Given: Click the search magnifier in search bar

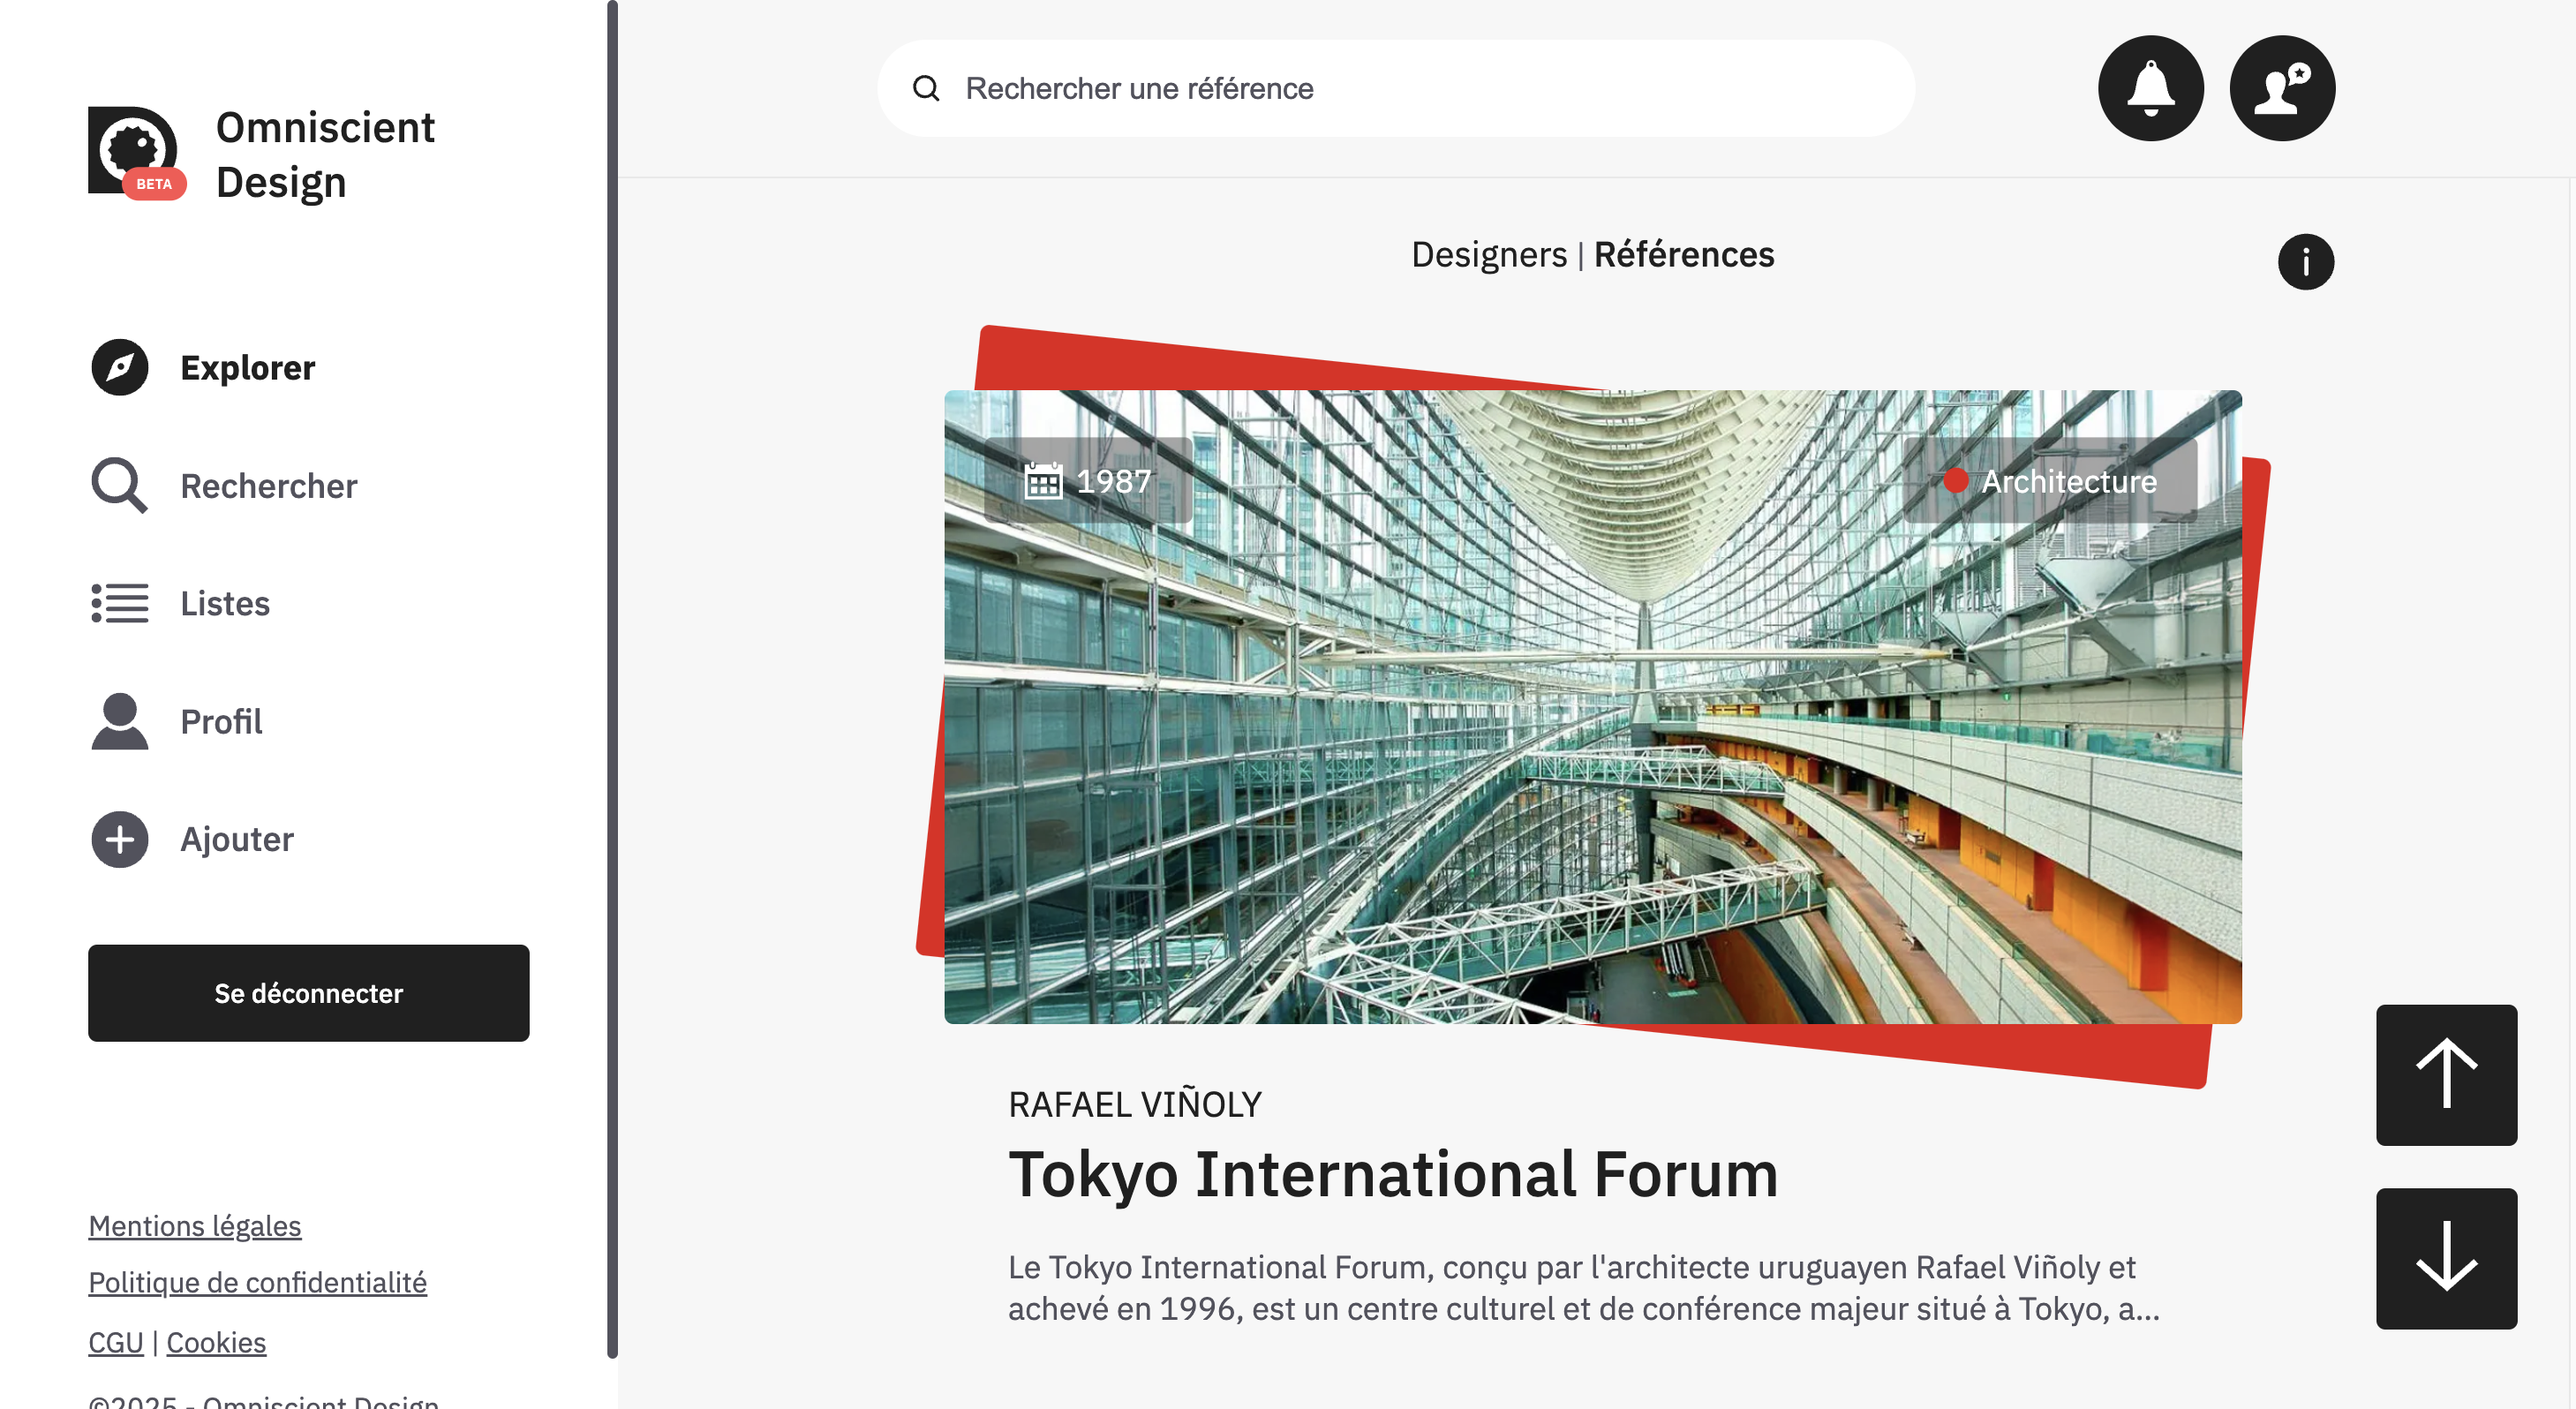Looking at the screenshot, I should coord(926,88).
